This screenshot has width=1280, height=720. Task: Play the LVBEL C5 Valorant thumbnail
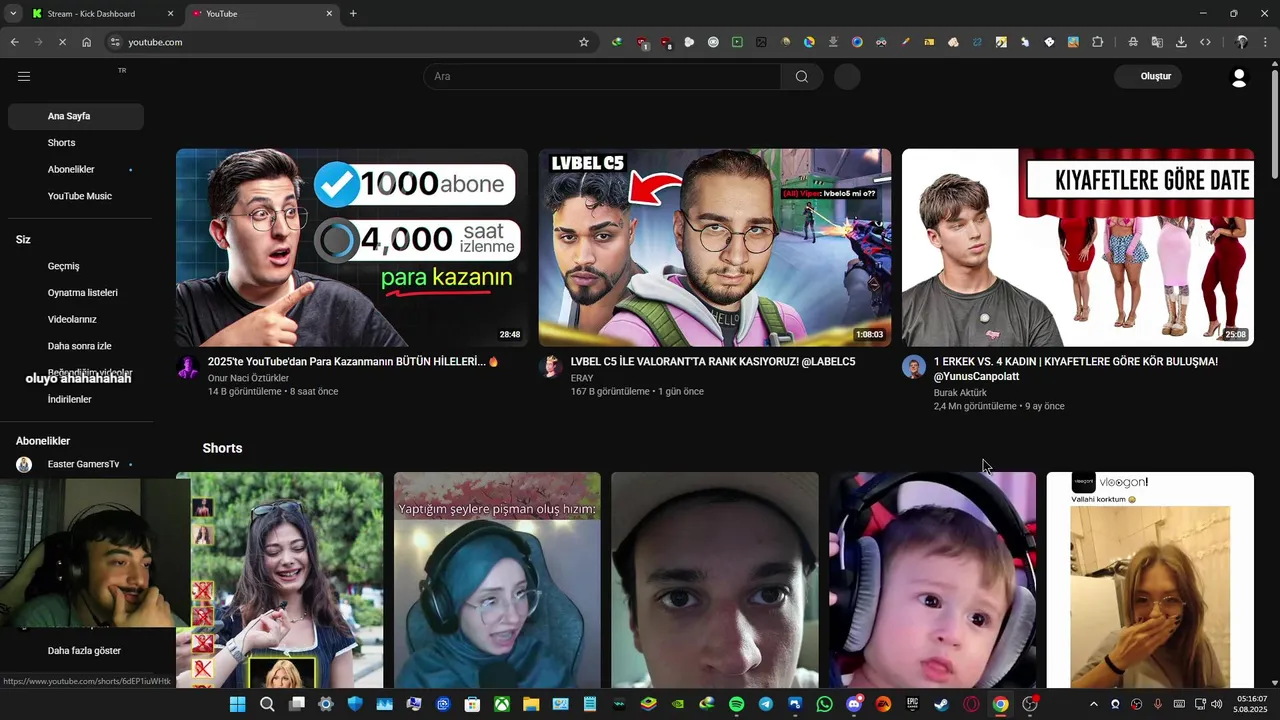coord(715,248)
